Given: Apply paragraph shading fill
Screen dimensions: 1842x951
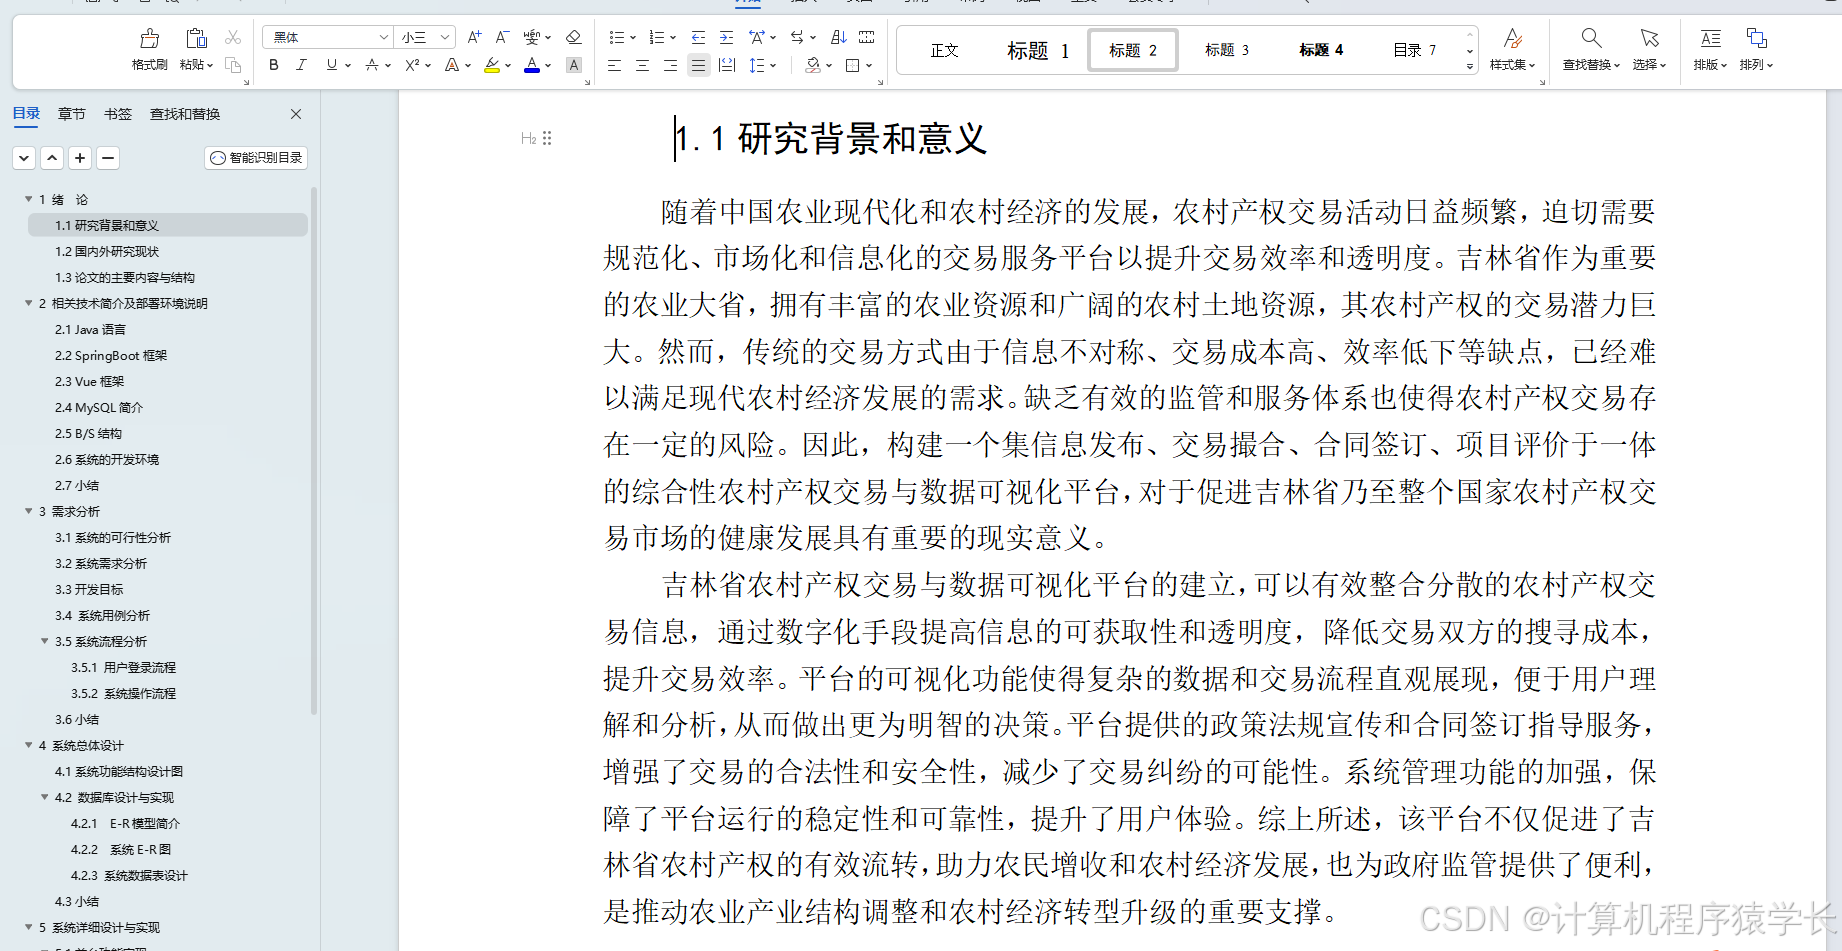Looking at the screenshot, I should click(812, 65).
